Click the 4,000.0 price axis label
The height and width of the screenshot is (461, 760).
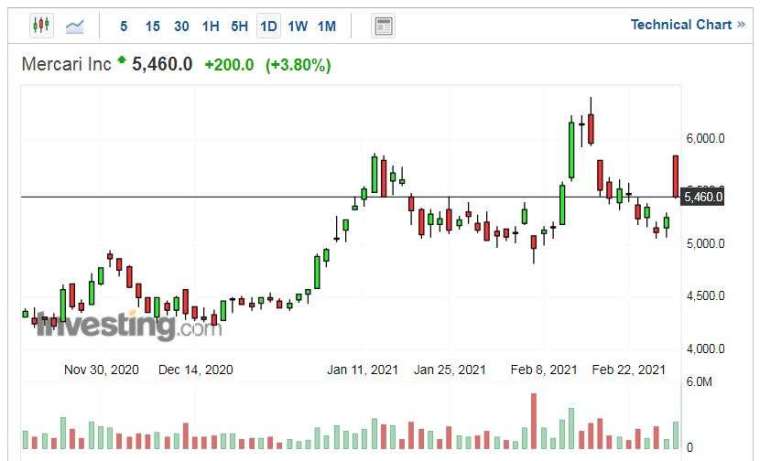[705, 349]
